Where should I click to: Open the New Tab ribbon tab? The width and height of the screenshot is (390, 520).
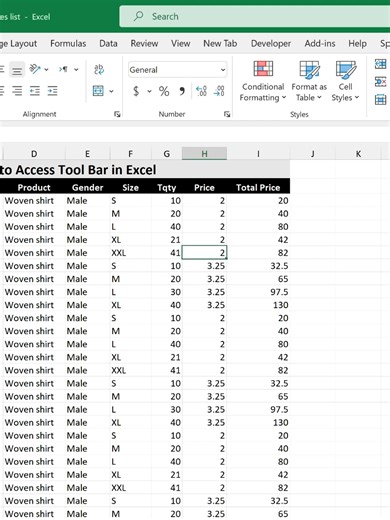click(220, 43)
